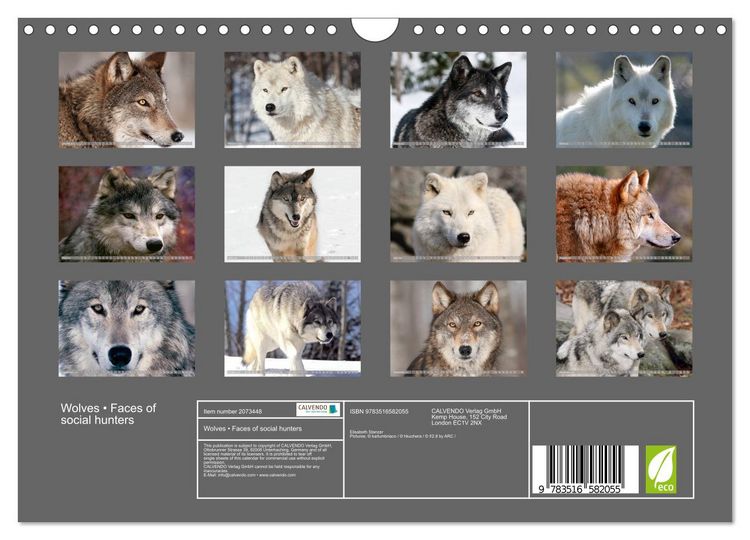This screenshot has height=540, width=750.
Task: Open the wolf walking on white snow thumbnail
Action: pos(292,214)
